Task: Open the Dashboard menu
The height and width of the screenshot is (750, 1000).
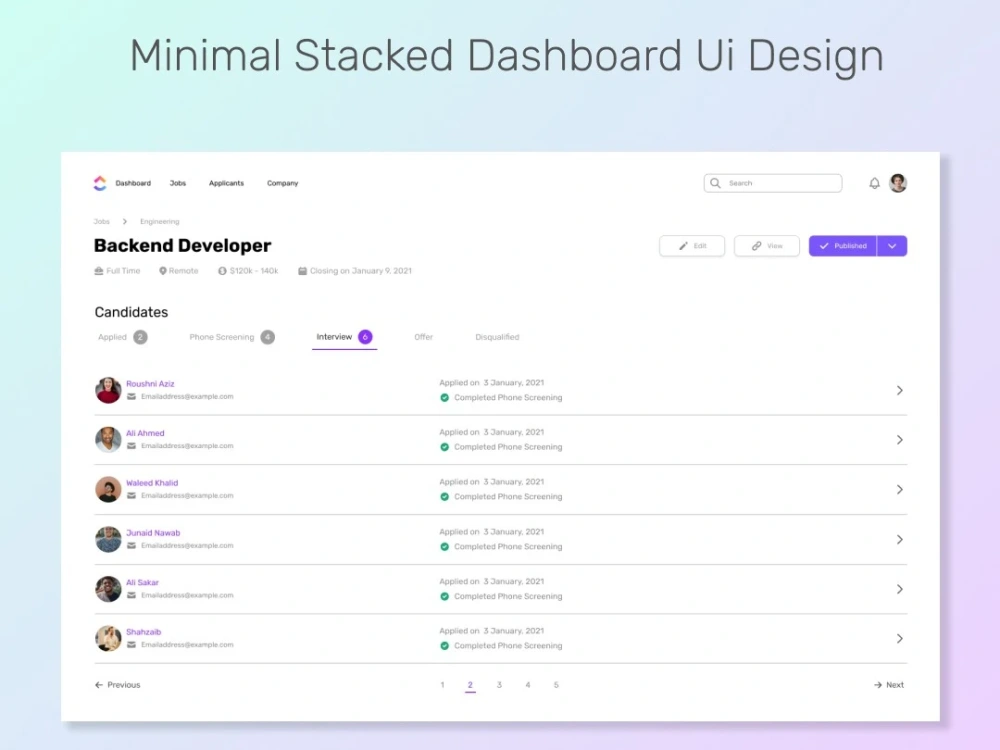Action: [x=133, y=183]
